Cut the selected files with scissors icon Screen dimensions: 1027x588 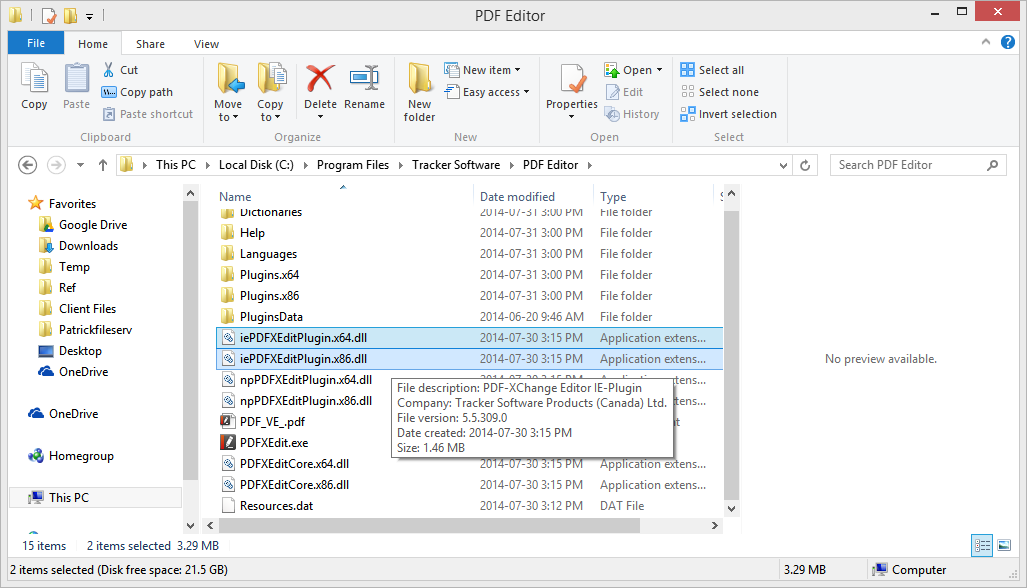109,69
